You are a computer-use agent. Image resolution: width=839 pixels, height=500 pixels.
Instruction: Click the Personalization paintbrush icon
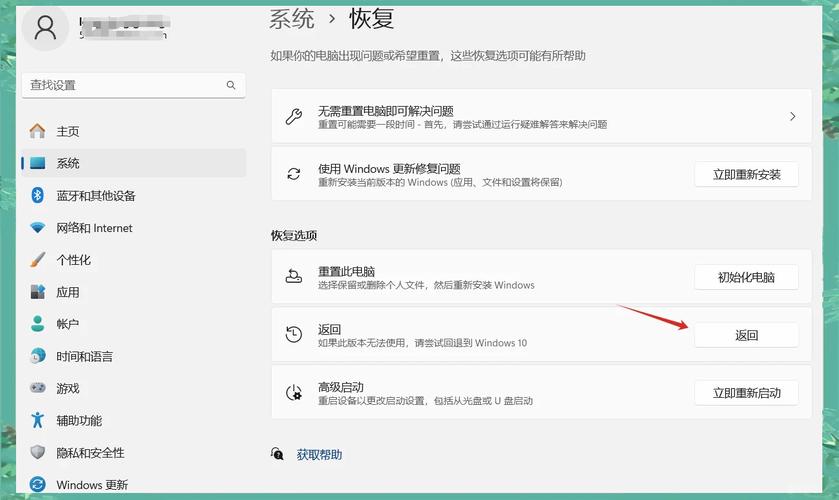[x=37, y=260]
